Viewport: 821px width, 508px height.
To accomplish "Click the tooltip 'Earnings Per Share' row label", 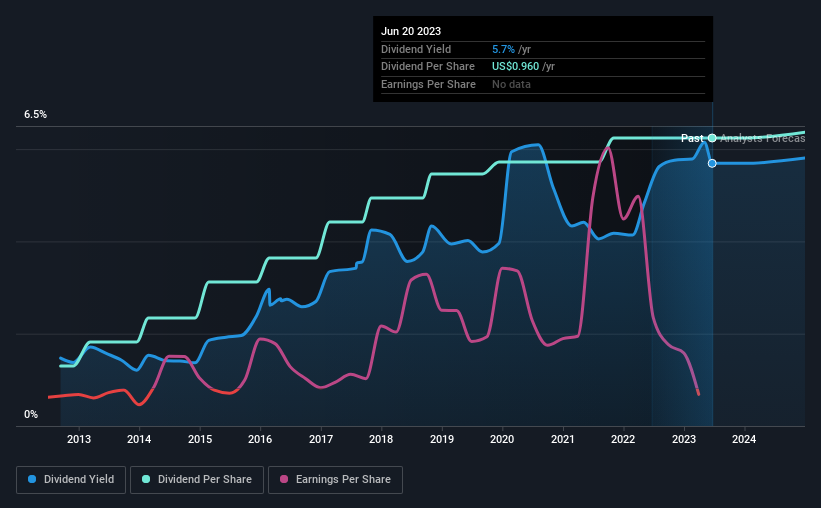I will coord(428,84).
